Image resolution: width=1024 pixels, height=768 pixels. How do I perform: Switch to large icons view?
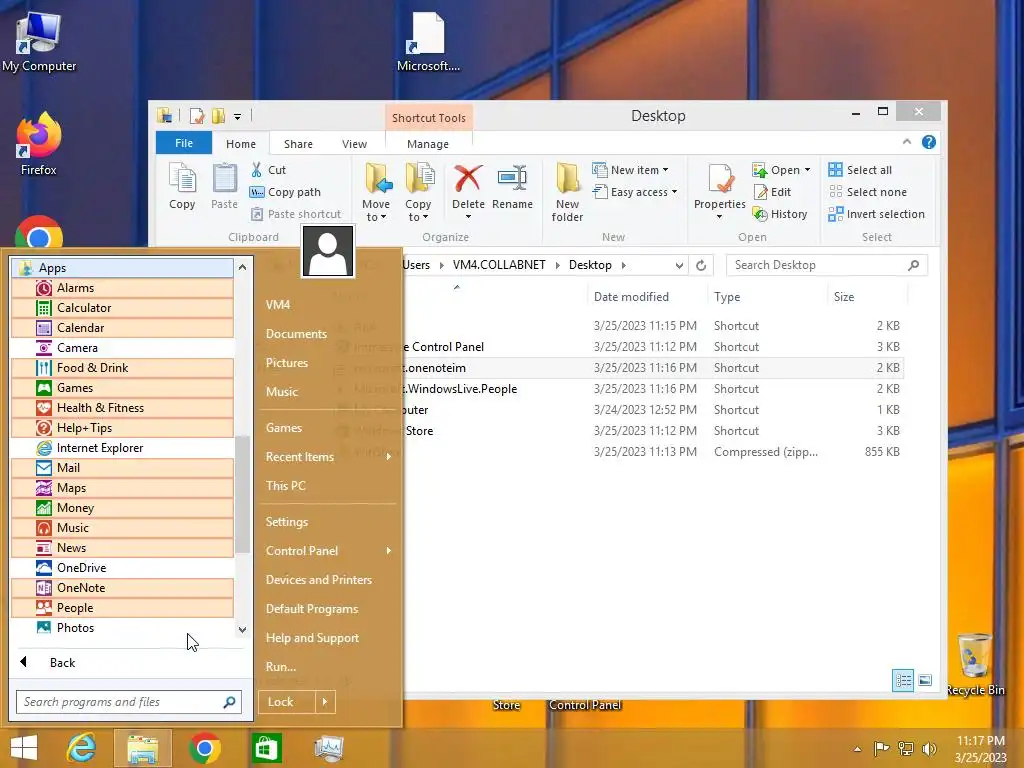(x=925, y=680)
